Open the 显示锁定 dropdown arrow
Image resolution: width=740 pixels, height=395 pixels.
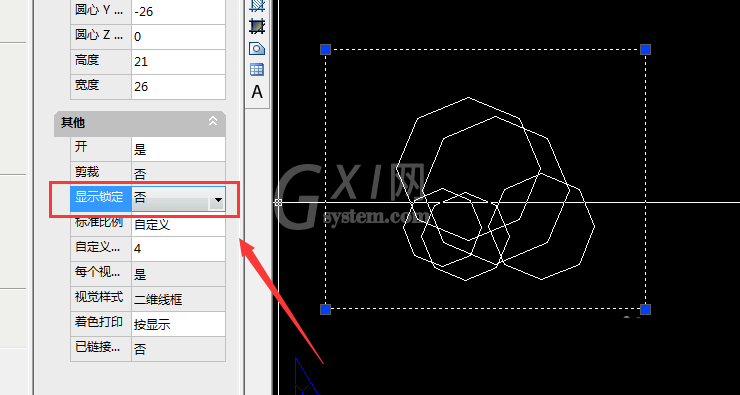click(x=218, y=200)
